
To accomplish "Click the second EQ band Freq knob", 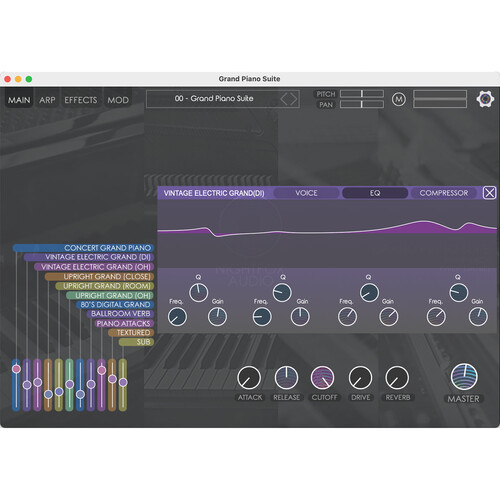I will (x=262, y=317).
